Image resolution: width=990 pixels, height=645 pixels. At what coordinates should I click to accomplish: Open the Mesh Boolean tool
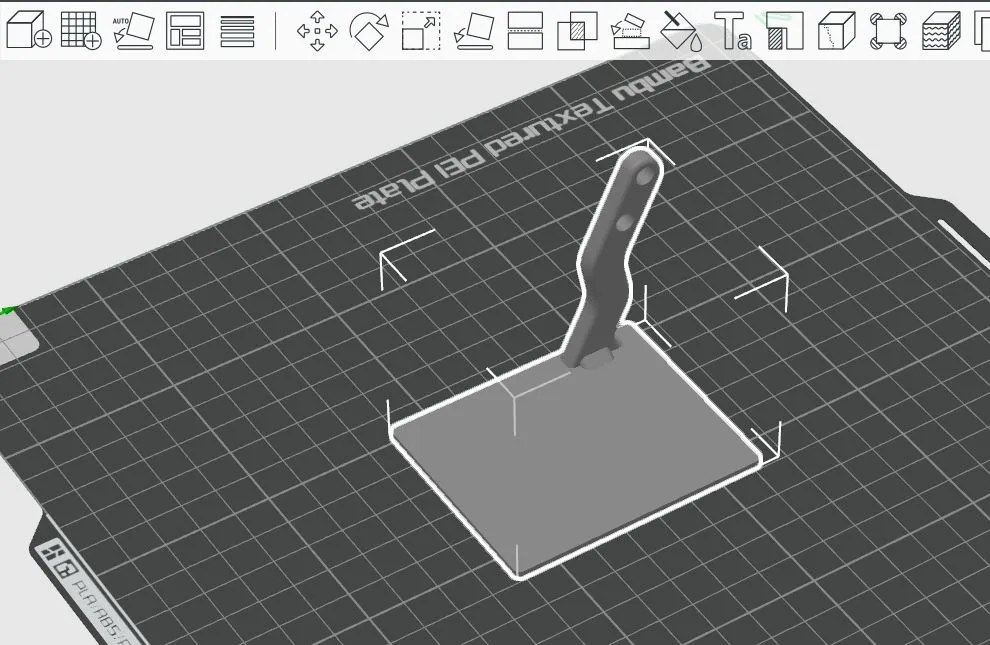coord(577,30)
